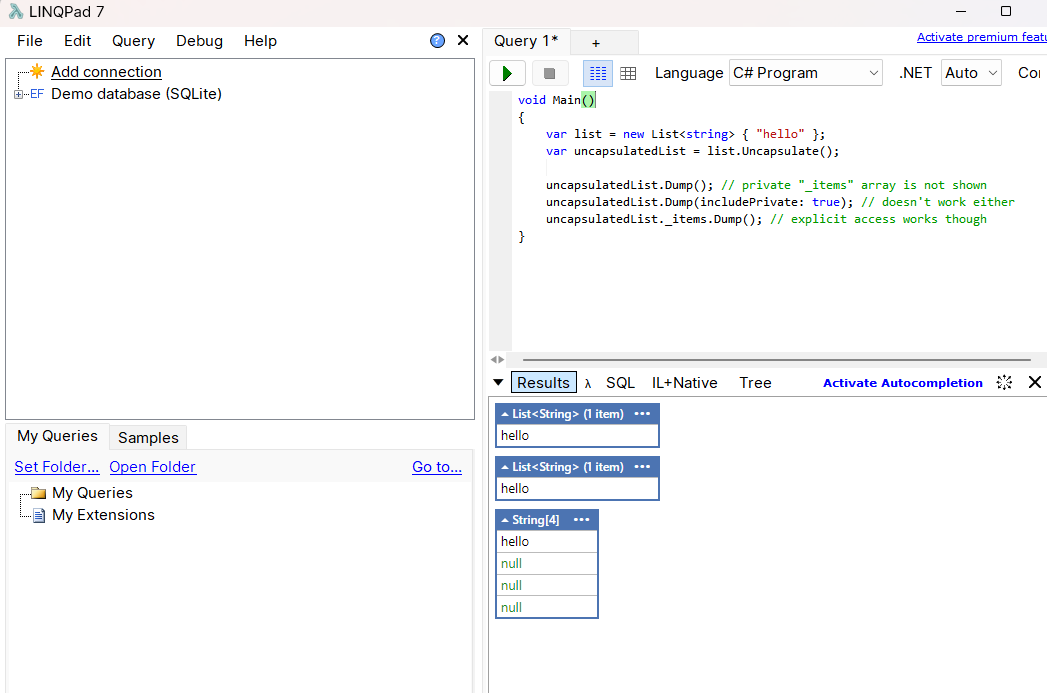Screen dimensions: 1047x693
Task: Click the results pane options dropdown triangle
Action: pos(498,383)
